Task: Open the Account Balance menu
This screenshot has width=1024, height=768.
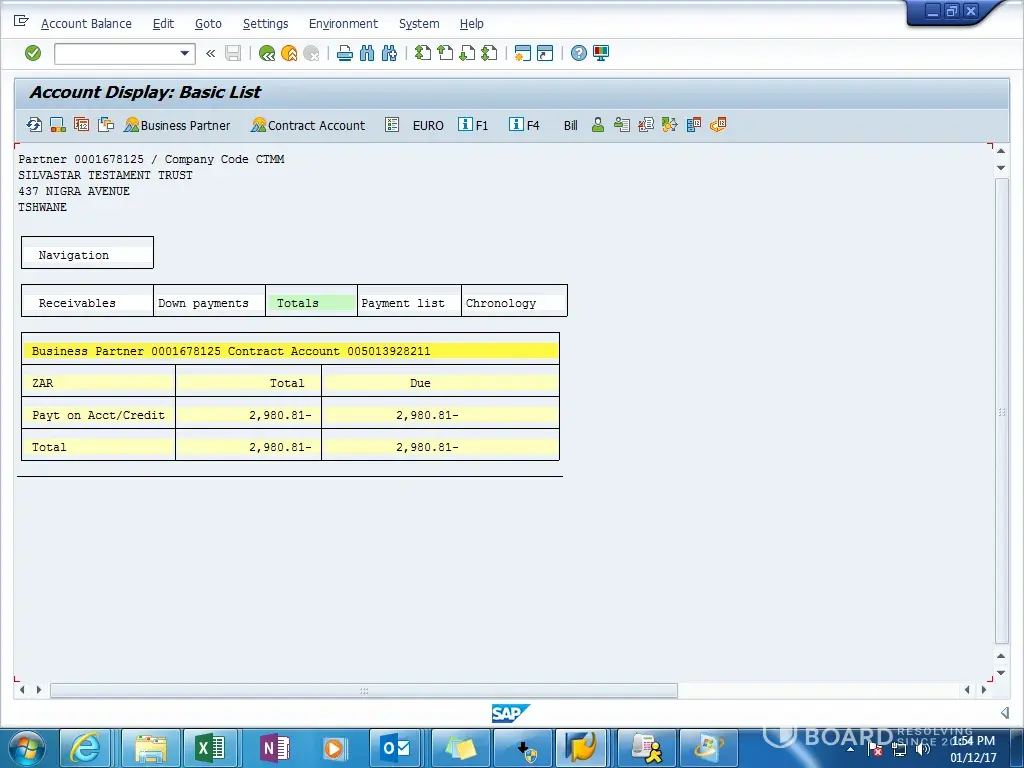Action: tap(85, 23)
